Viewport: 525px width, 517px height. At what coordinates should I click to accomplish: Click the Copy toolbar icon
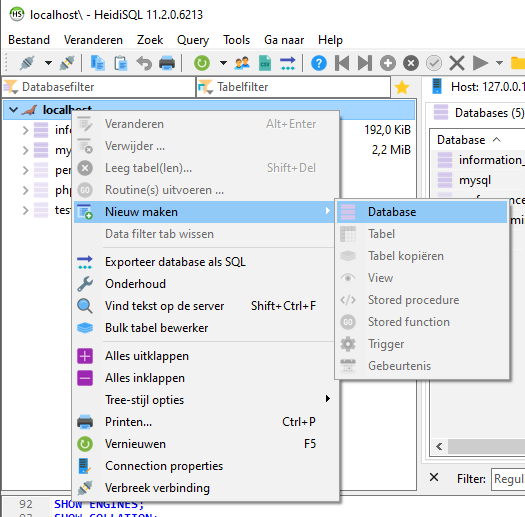[x=97, y=63]
